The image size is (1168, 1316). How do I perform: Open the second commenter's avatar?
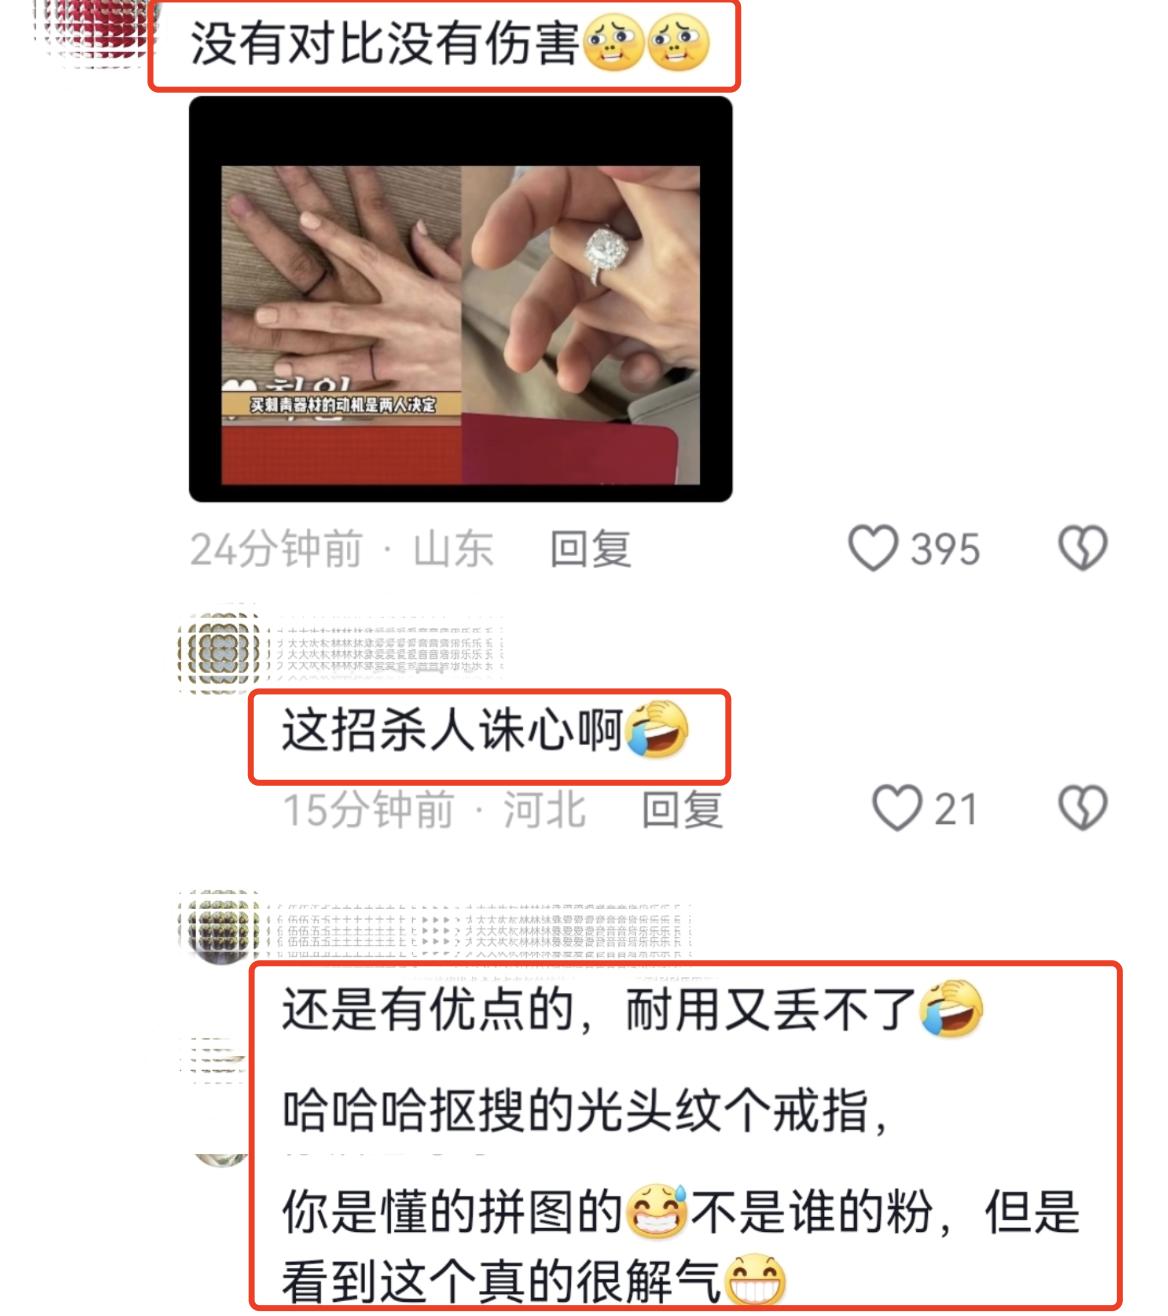pos(219,651)
